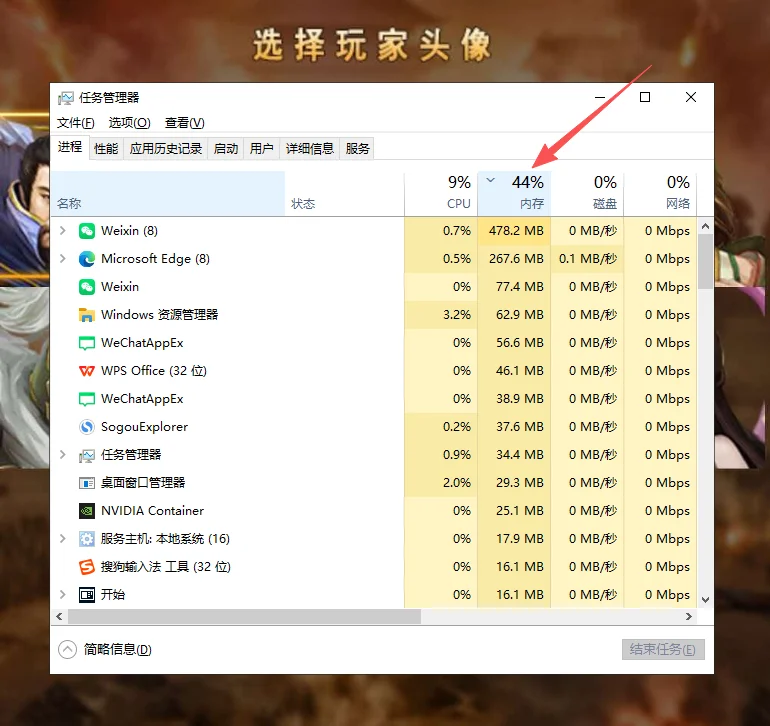Select the 进程 tab
This screenshot has height=726, width=770.
click(70, 147)
